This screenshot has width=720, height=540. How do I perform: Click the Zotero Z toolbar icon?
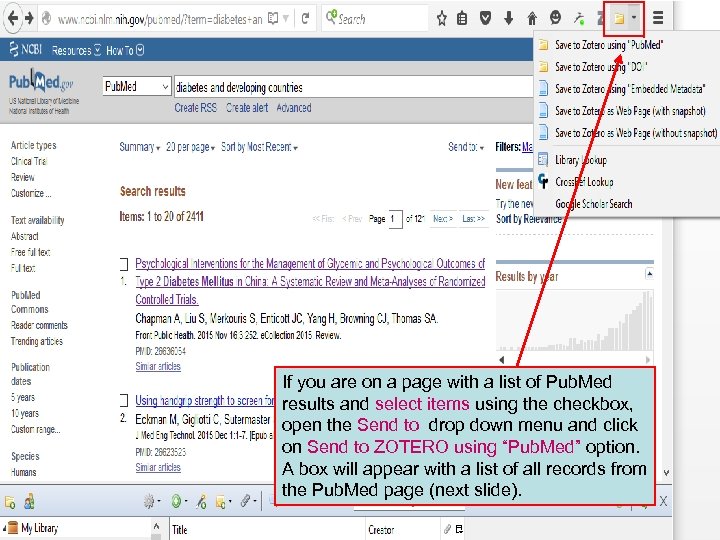click(x=601, y=18)
